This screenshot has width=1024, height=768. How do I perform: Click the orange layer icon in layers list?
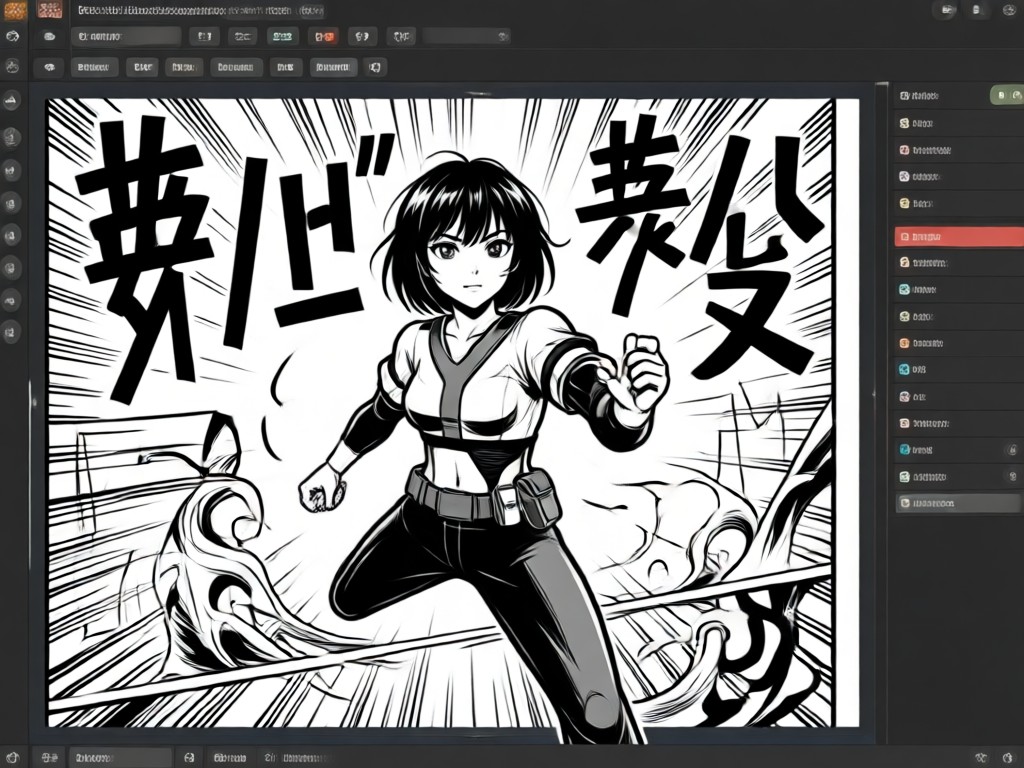904,343
